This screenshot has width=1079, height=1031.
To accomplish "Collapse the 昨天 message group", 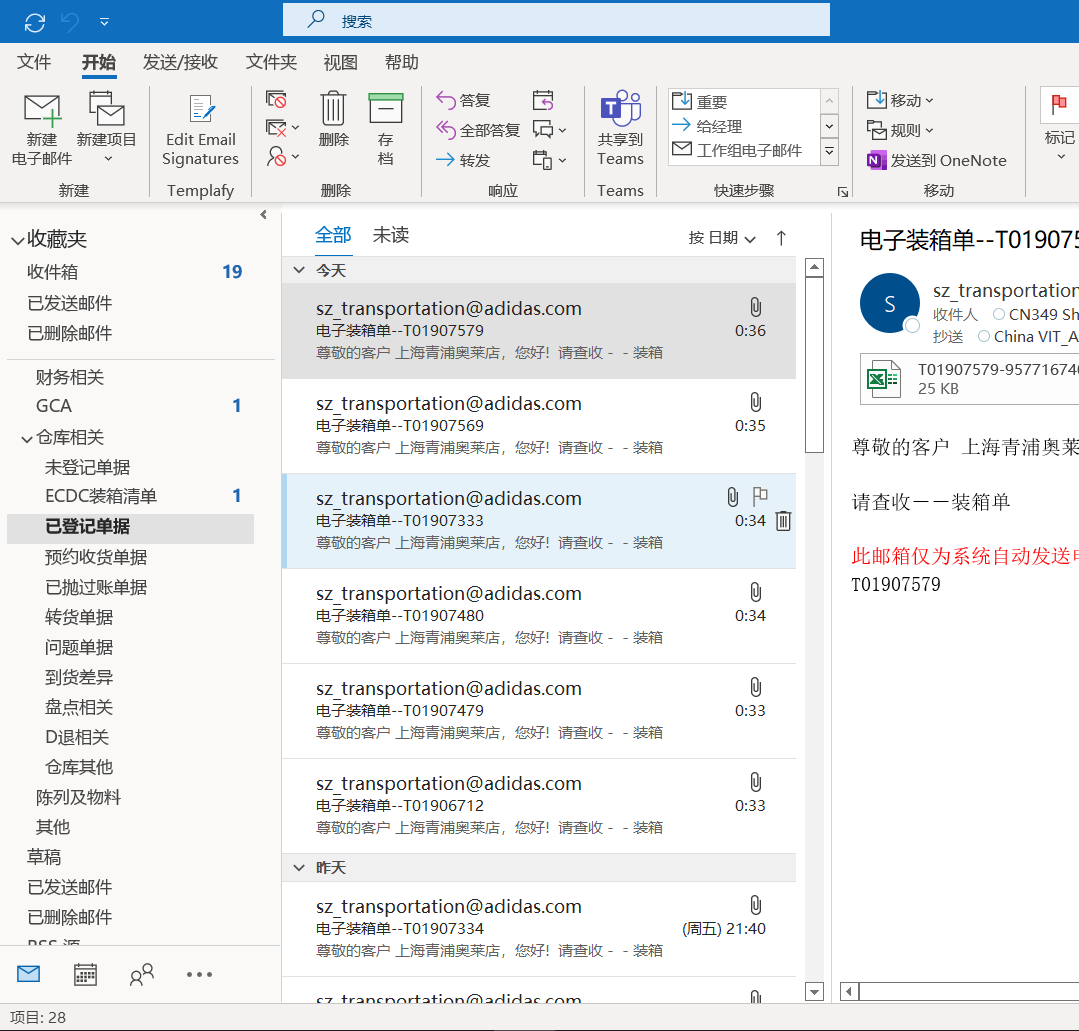I will [x=299, y=868].
